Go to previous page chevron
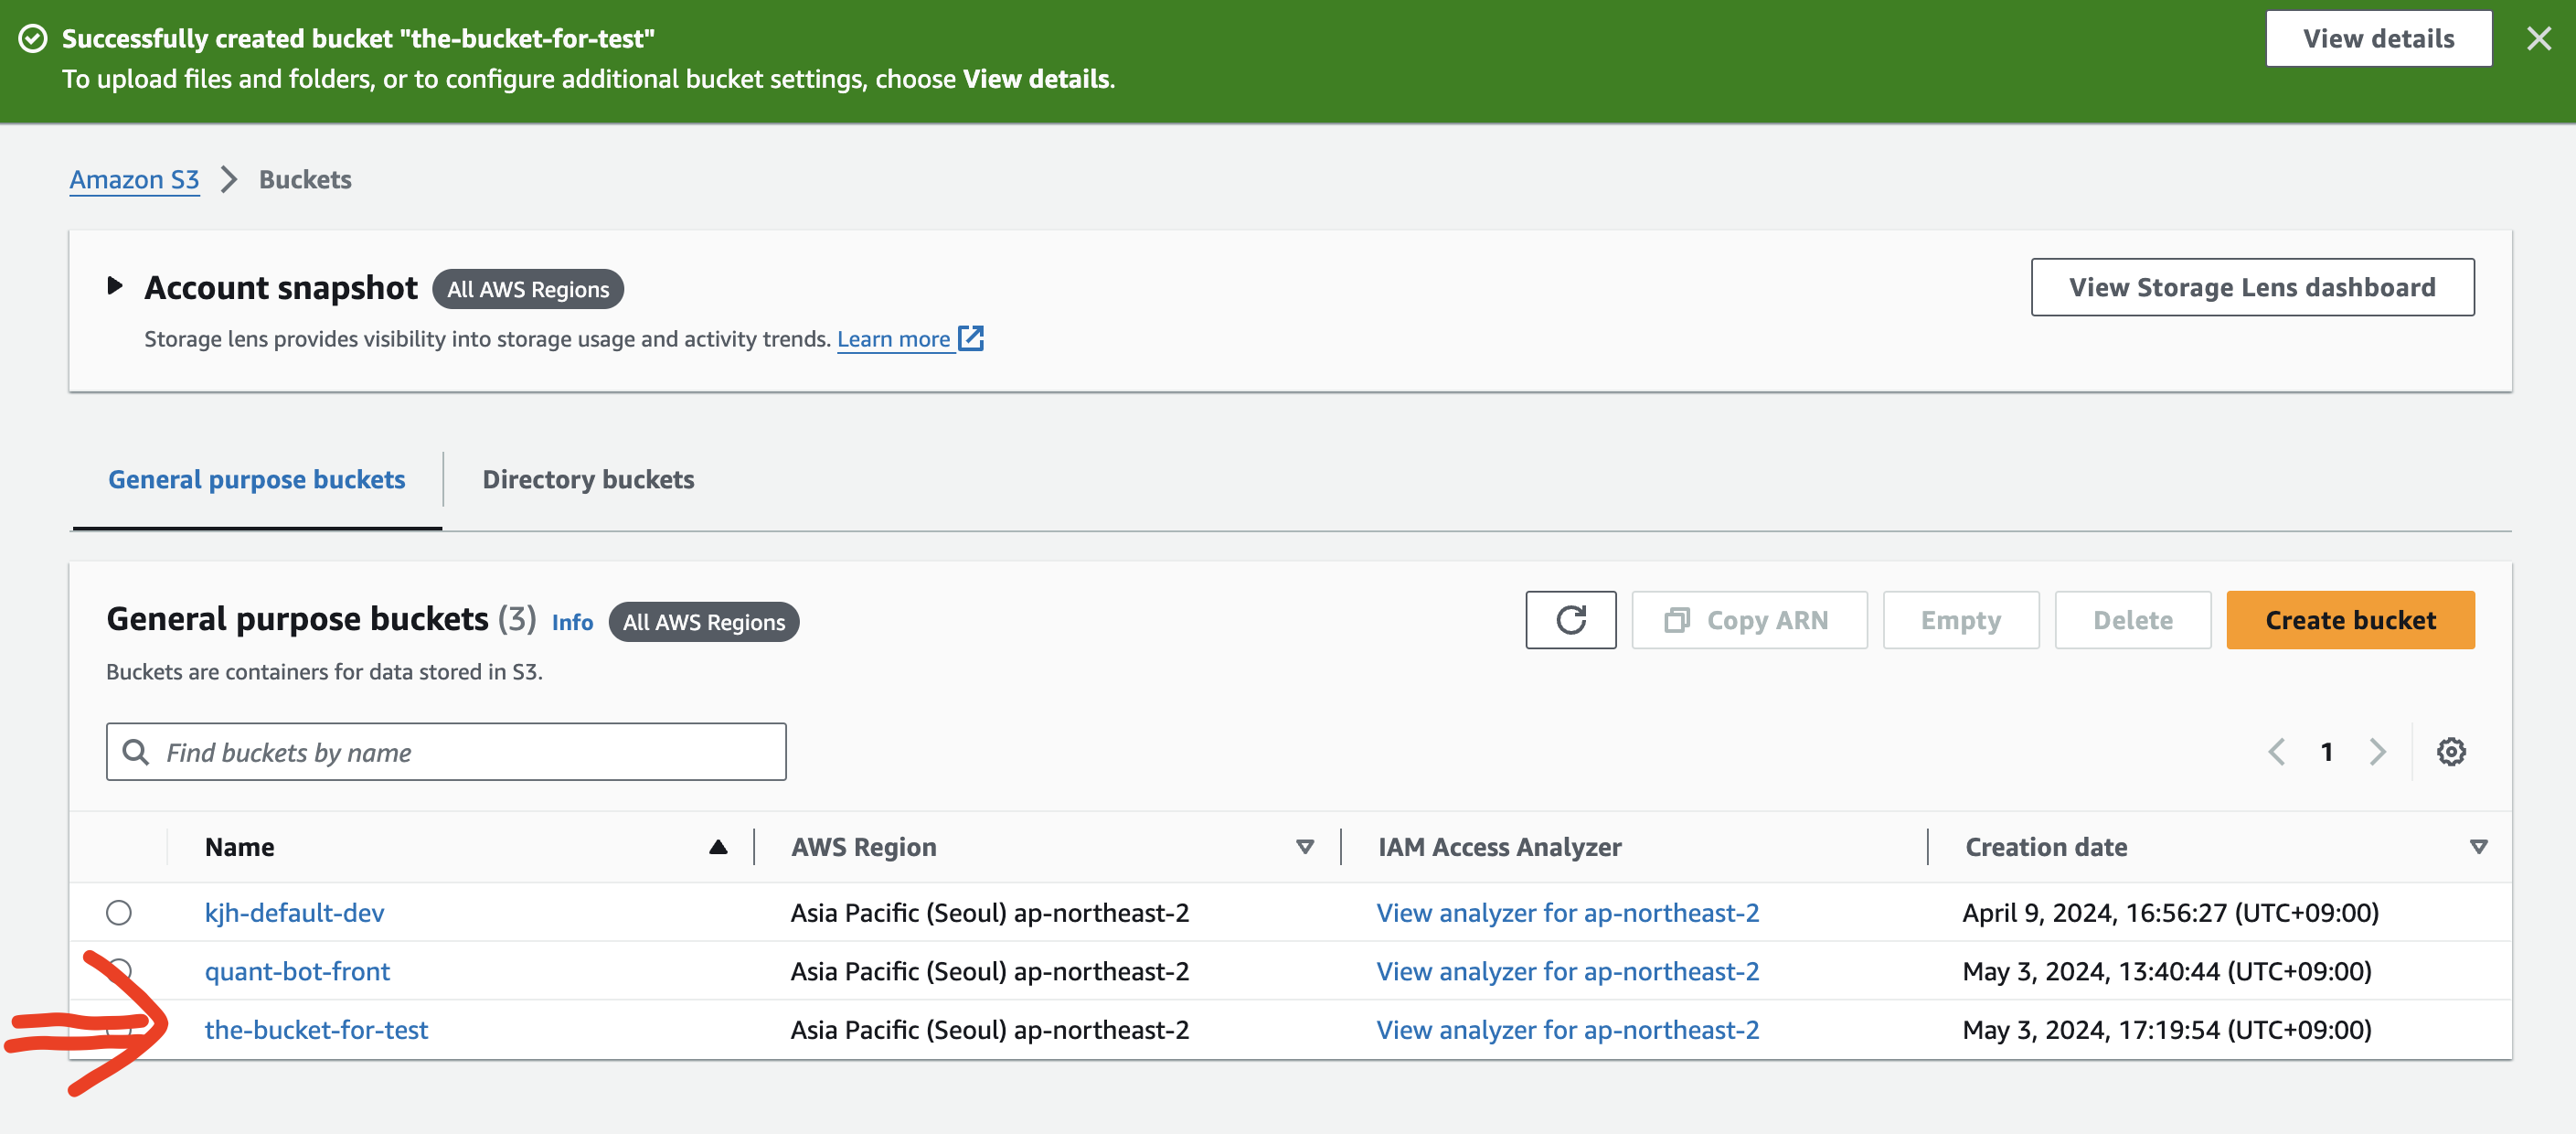 [2277, 751]
